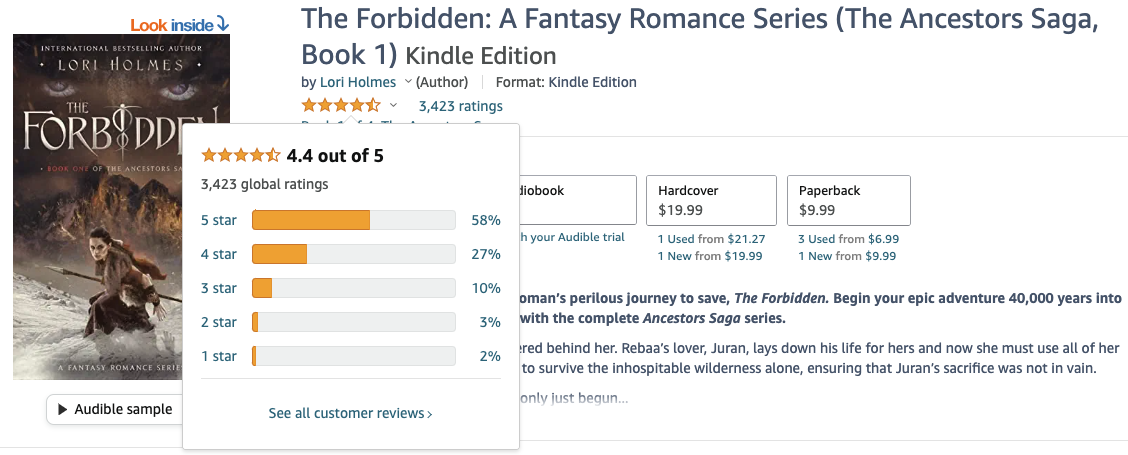Click the Lori Holmes author link
This screenshot has width=1128, height=455.
pyautogui.click(x=357, y=82)
